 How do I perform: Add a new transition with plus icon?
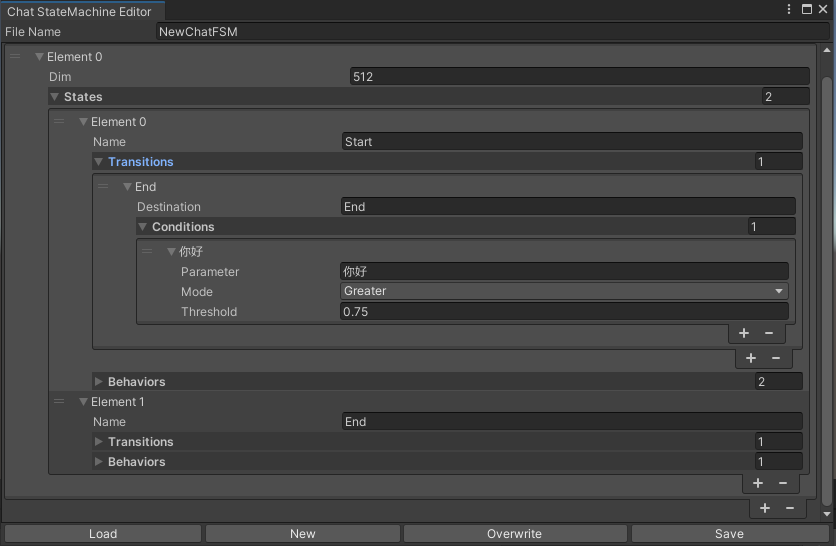click(x=751, y=358)
